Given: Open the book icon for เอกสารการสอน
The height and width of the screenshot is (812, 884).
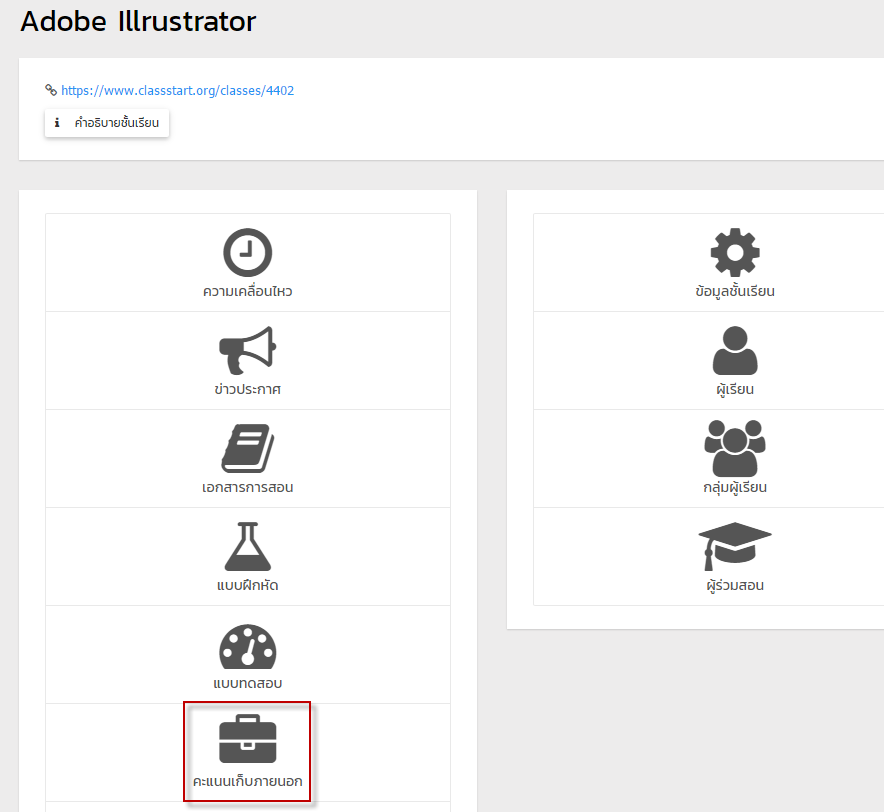Looking at the screenshot, I should pyautogui.click(x=247, y=448).
